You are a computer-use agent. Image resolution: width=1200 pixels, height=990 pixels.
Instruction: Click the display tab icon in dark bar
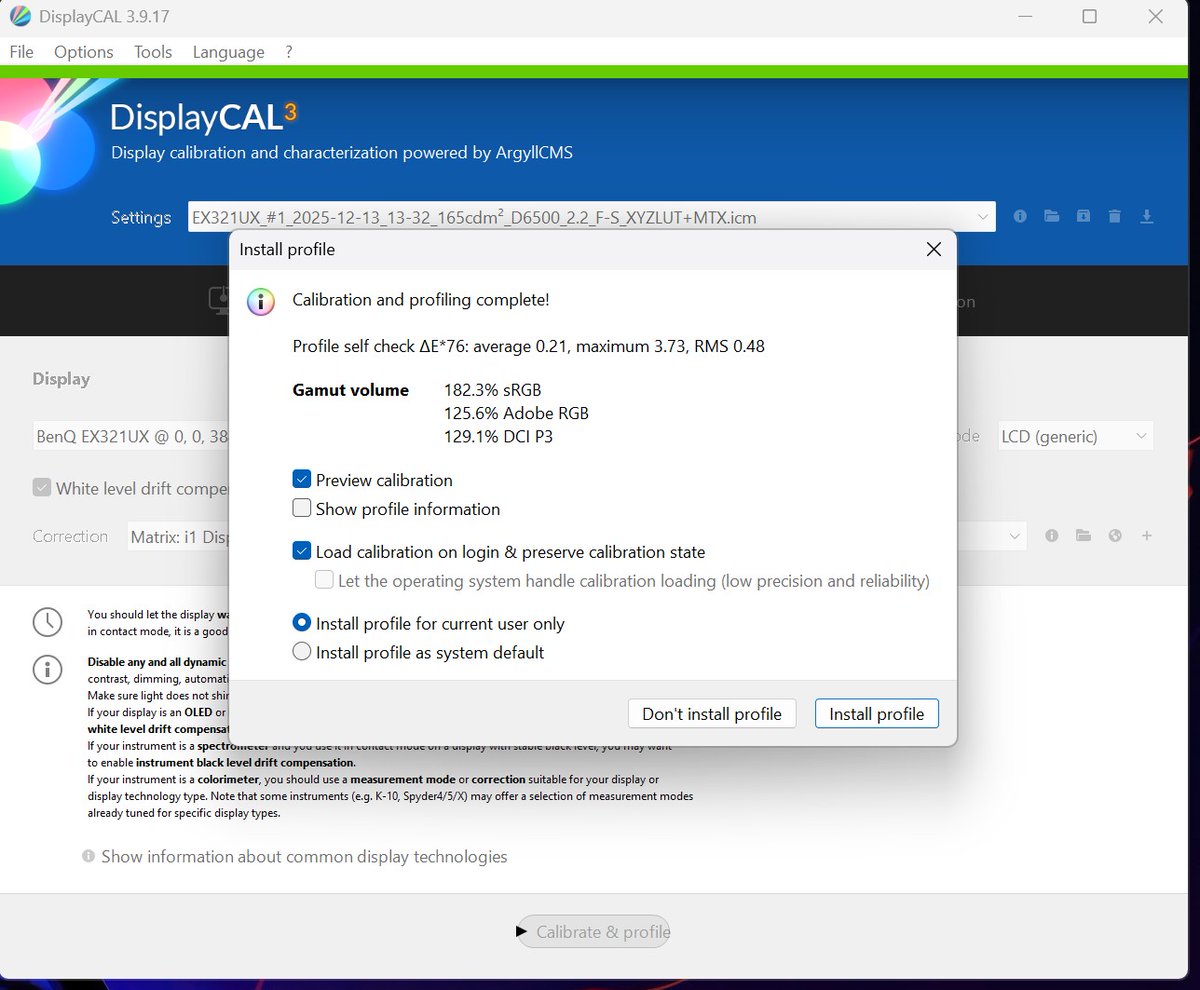click(x=219, y=300)
